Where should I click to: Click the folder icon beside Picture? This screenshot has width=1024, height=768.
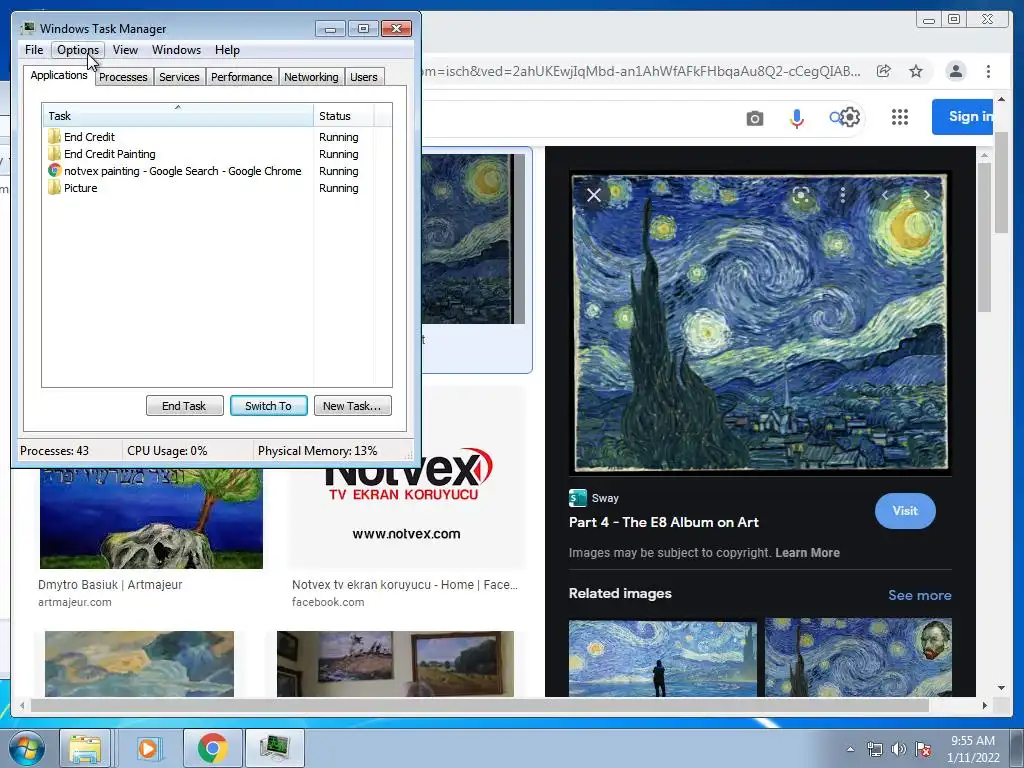pyautogui.click(x=54, y=187)
